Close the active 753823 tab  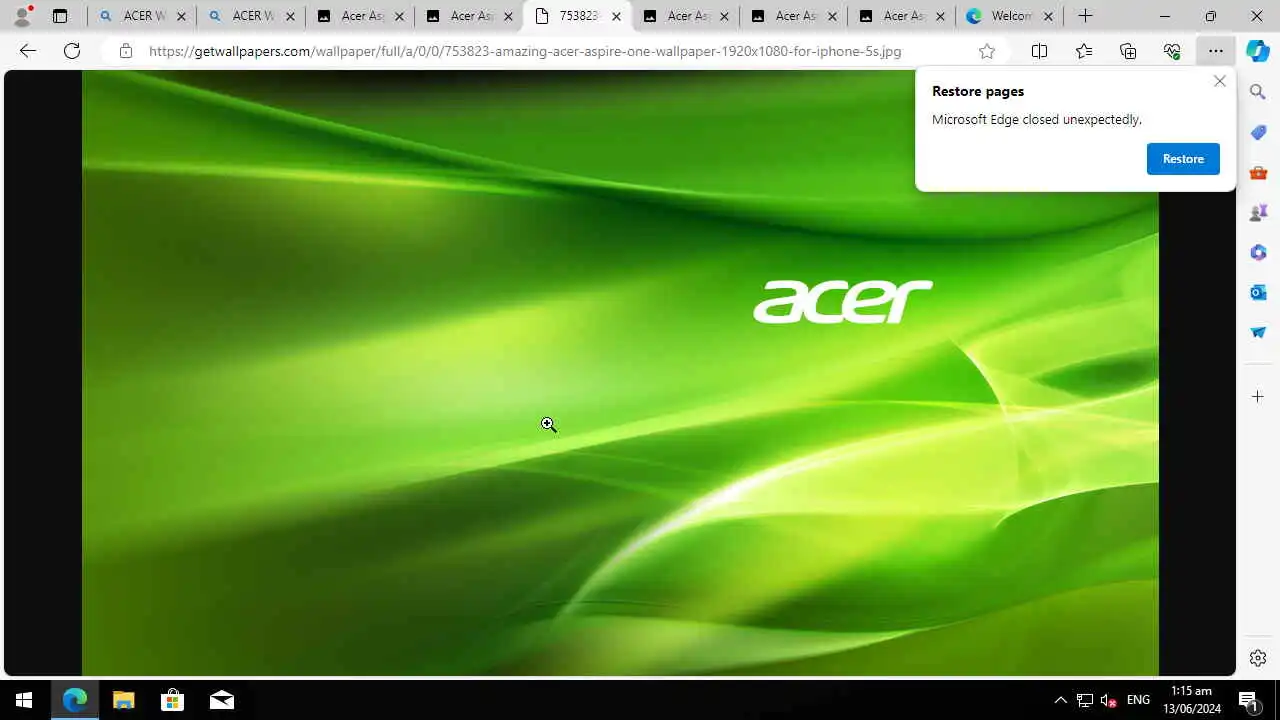pyautogui.click(x=616, y=16)
